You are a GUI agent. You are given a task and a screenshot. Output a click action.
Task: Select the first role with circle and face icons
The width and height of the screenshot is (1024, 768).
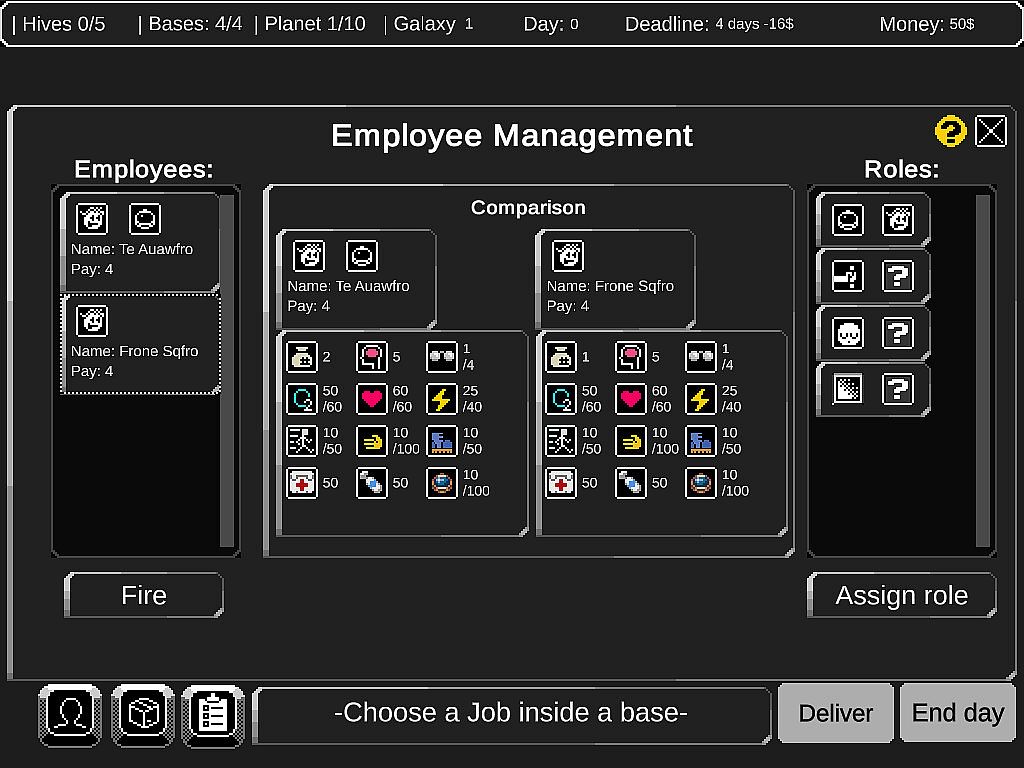873,219
